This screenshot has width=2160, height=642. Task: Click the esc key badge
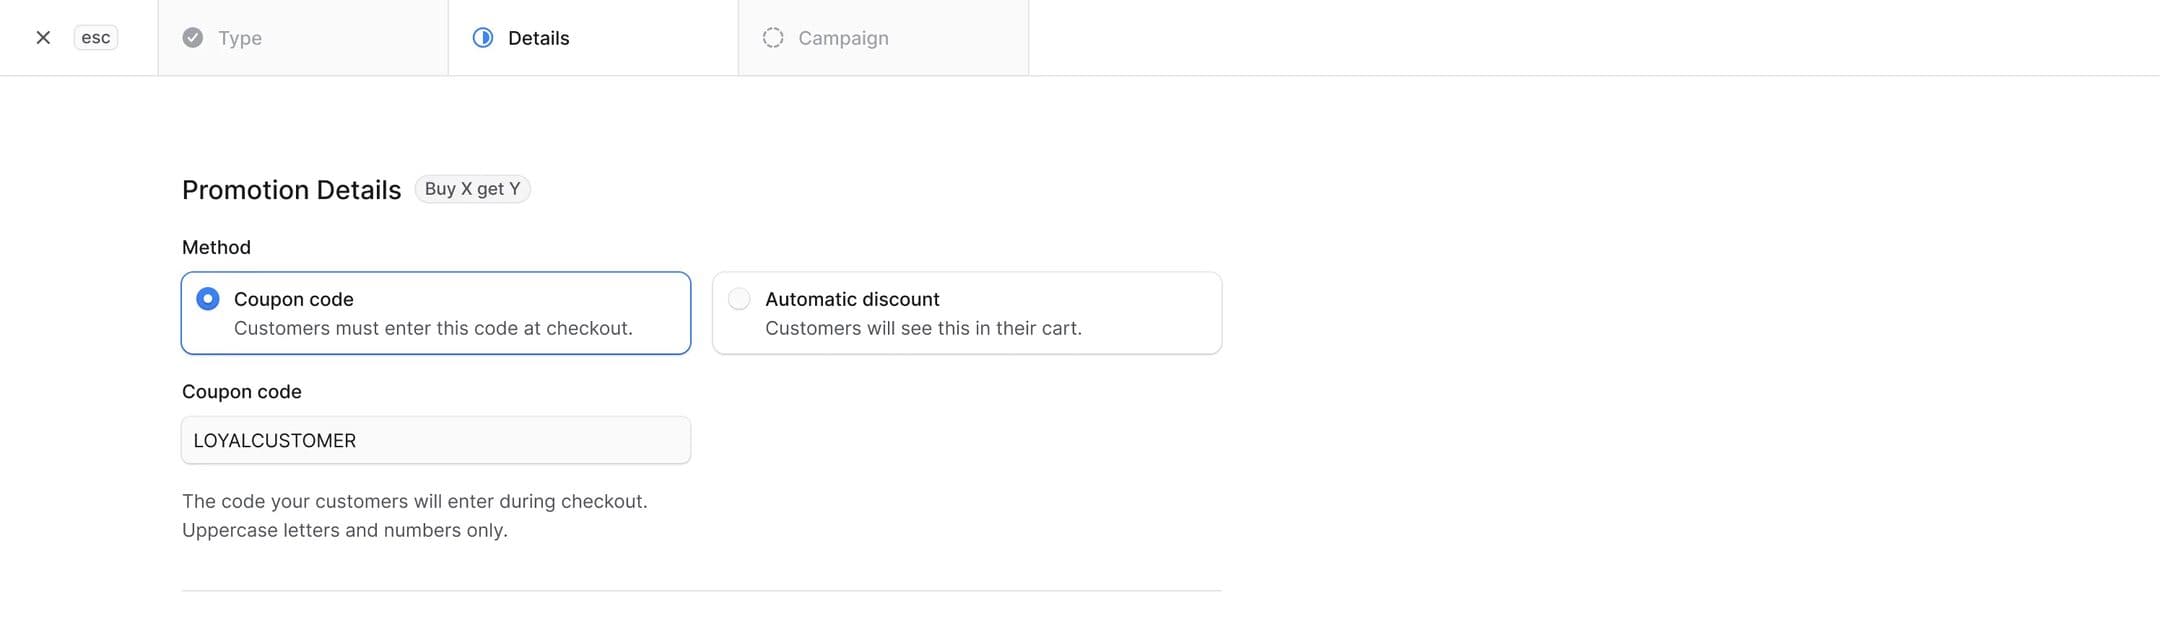96,38
